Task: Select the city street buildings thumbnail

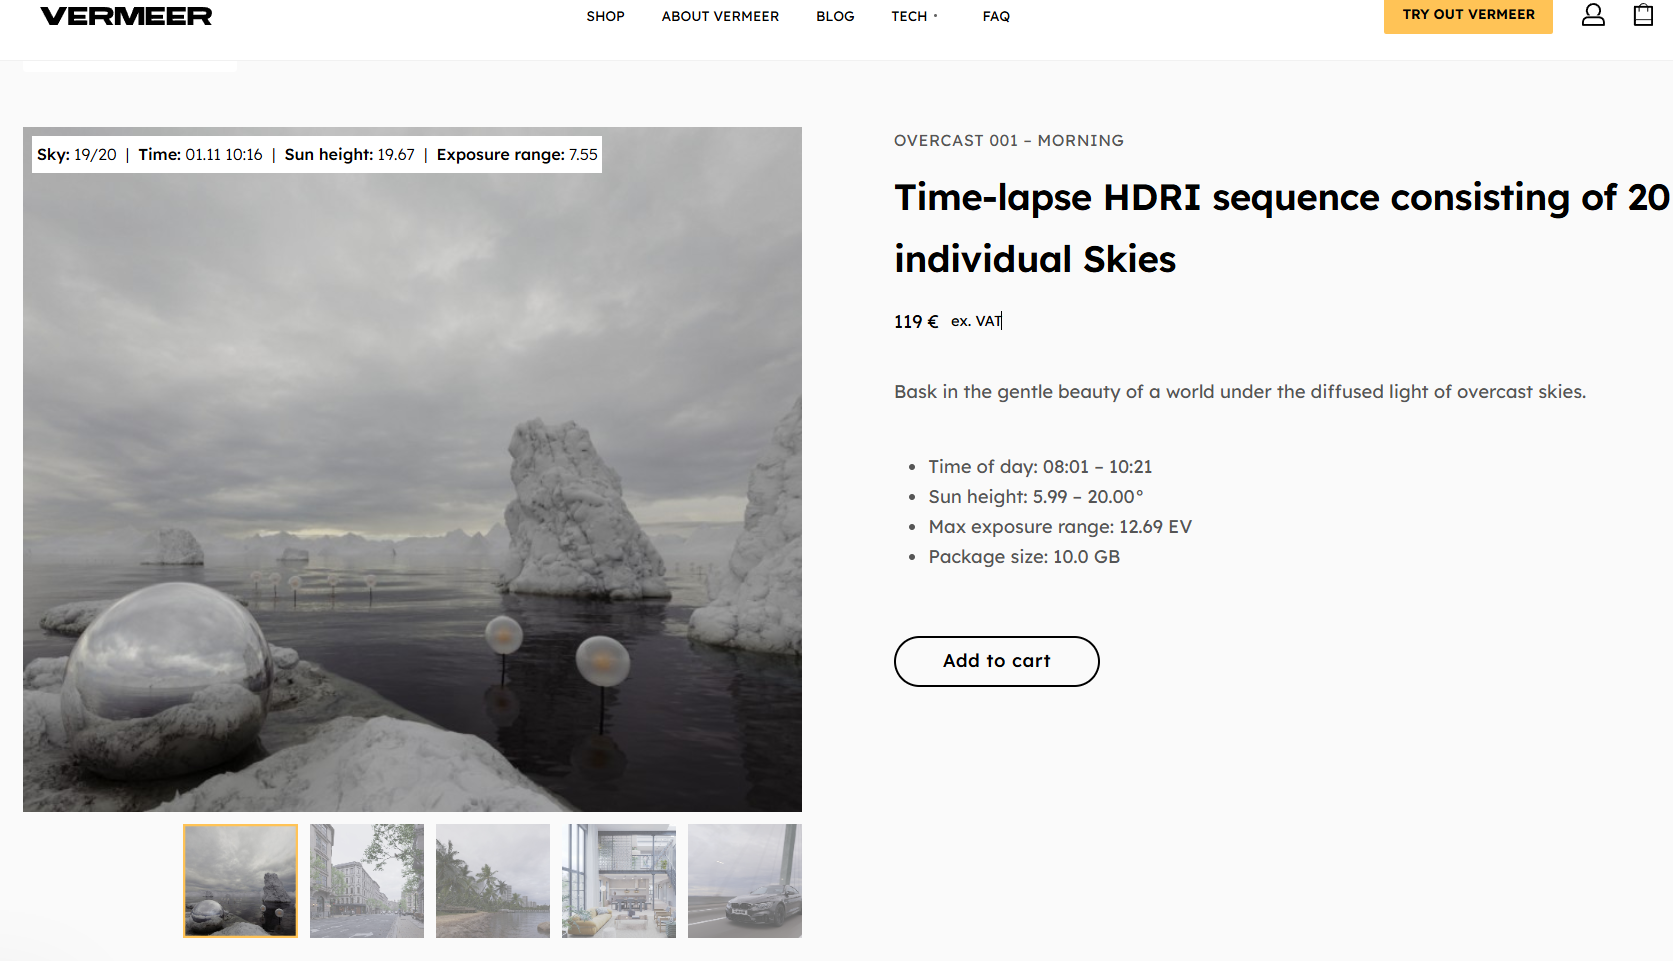Action: coord(367,881)
